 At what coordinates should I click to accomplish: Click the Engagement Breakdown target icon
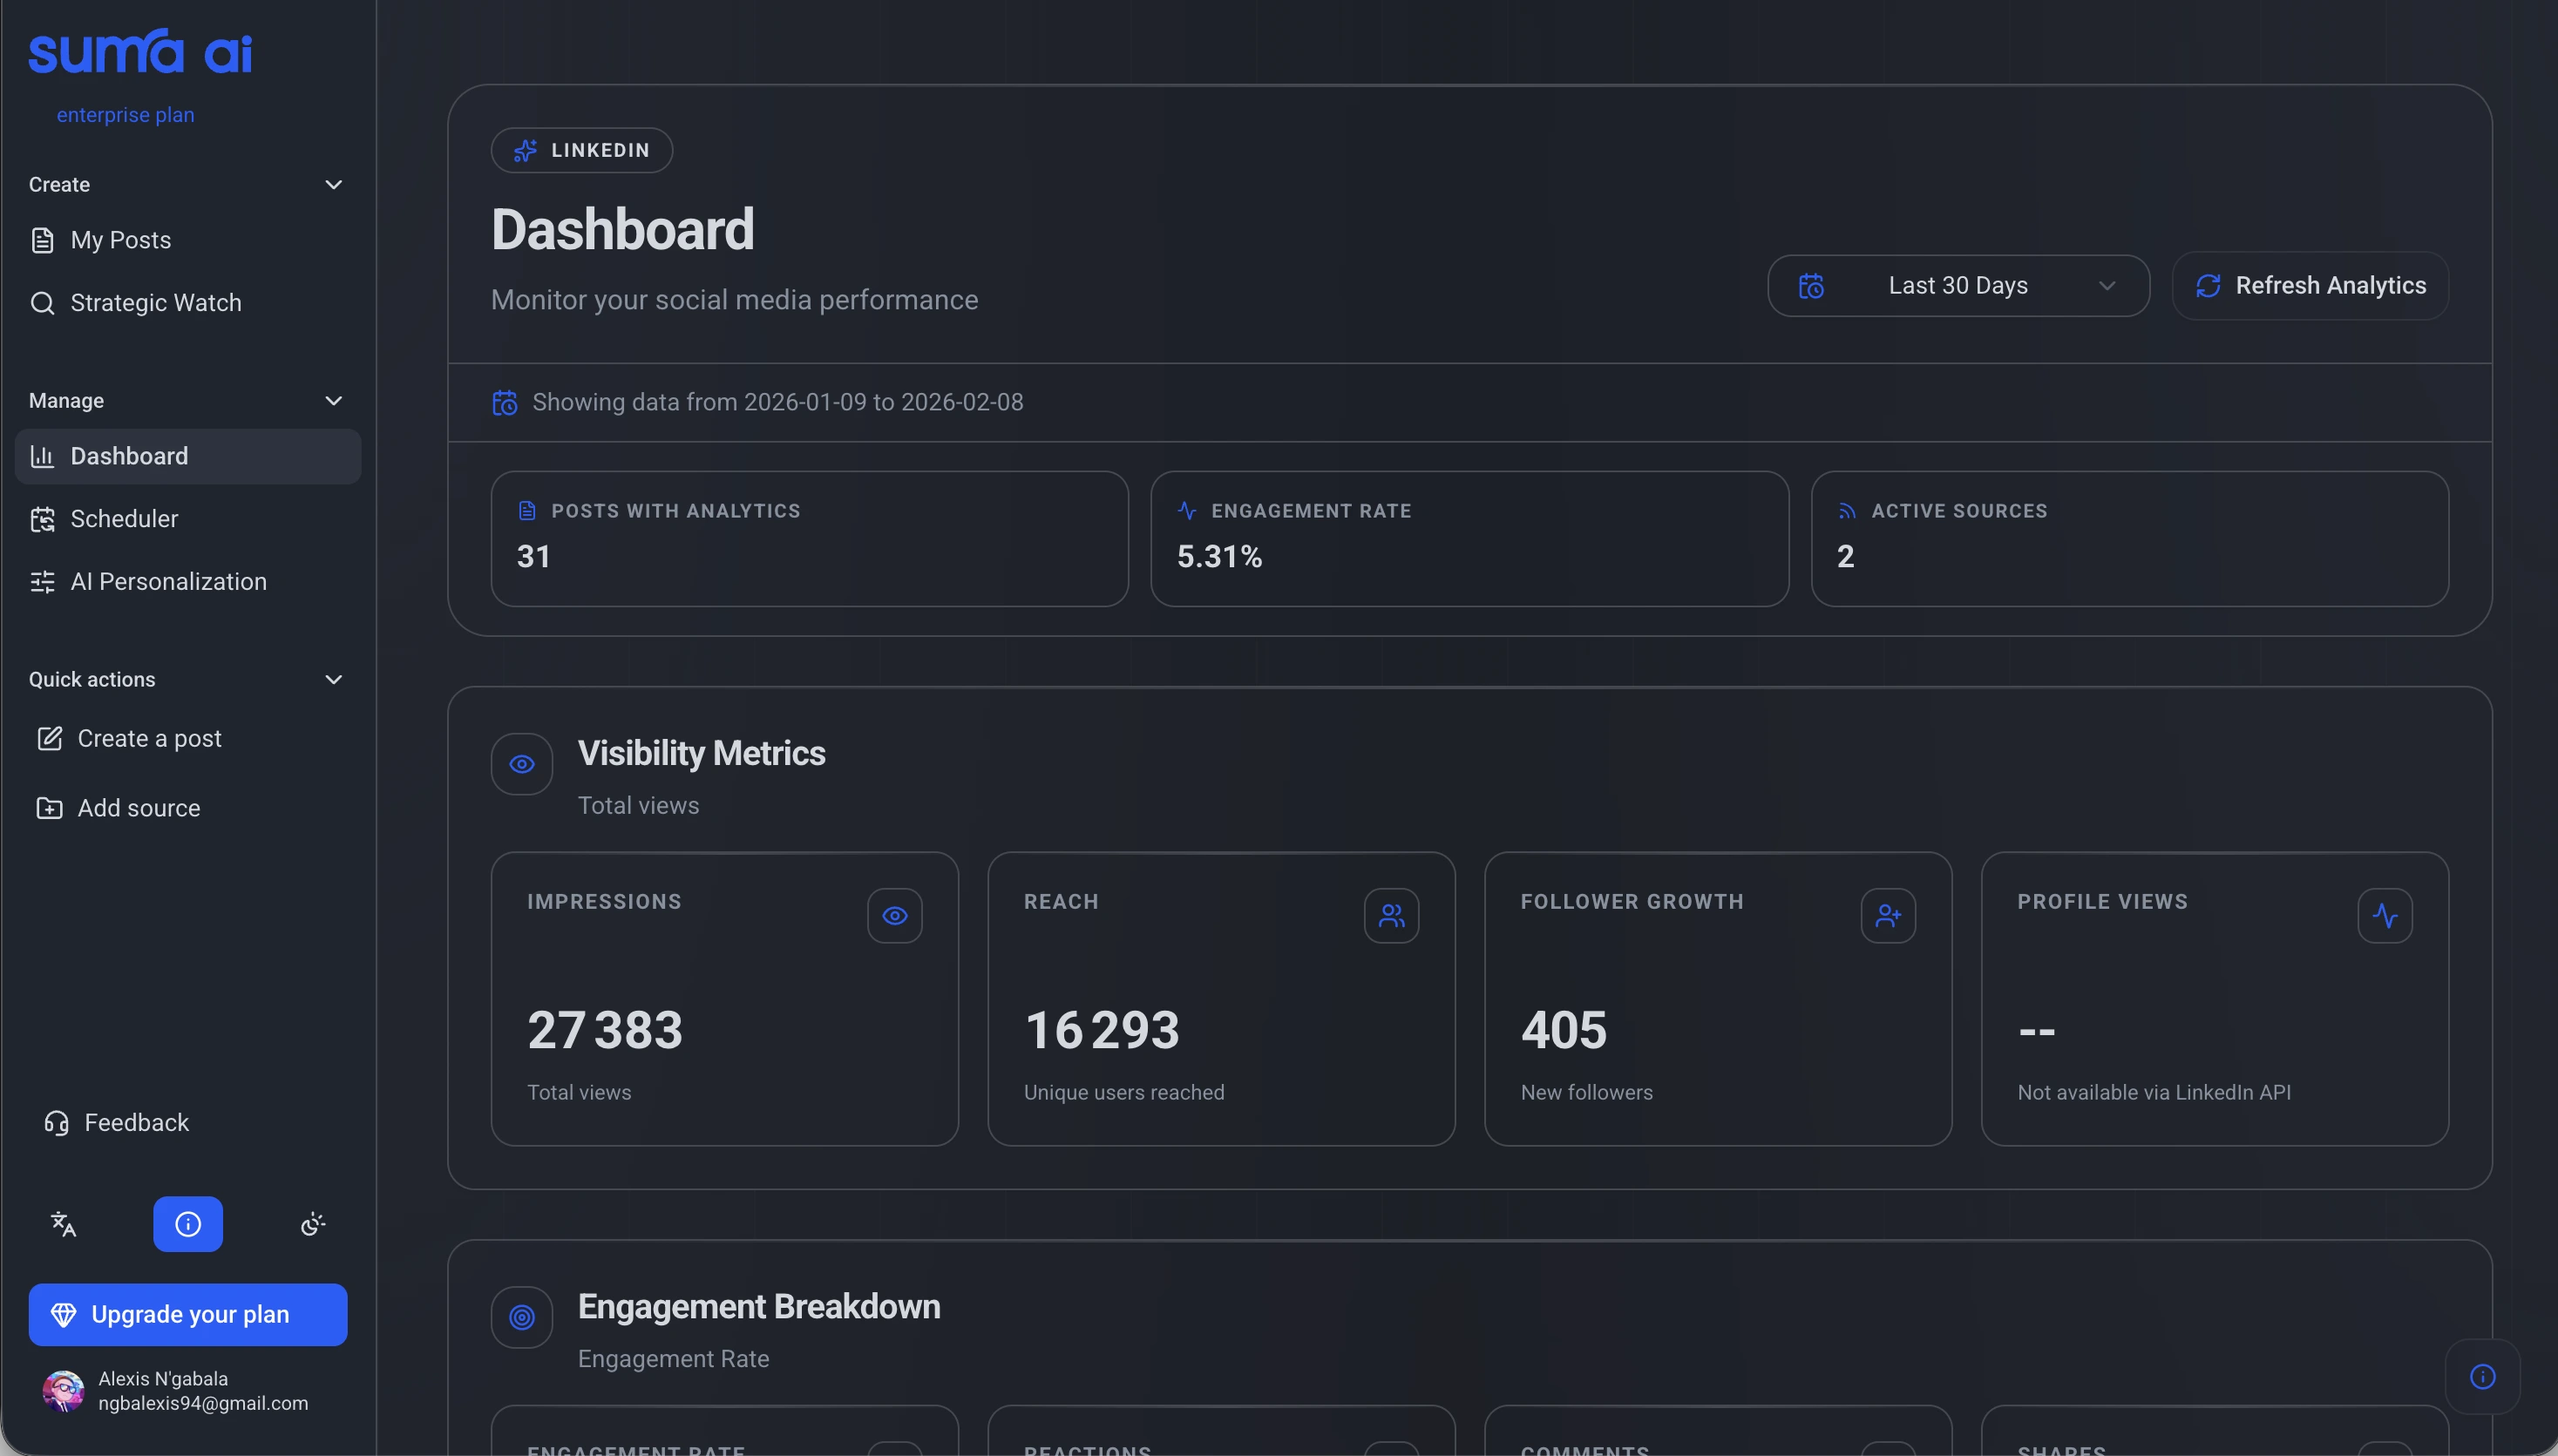click(522, 1318)
